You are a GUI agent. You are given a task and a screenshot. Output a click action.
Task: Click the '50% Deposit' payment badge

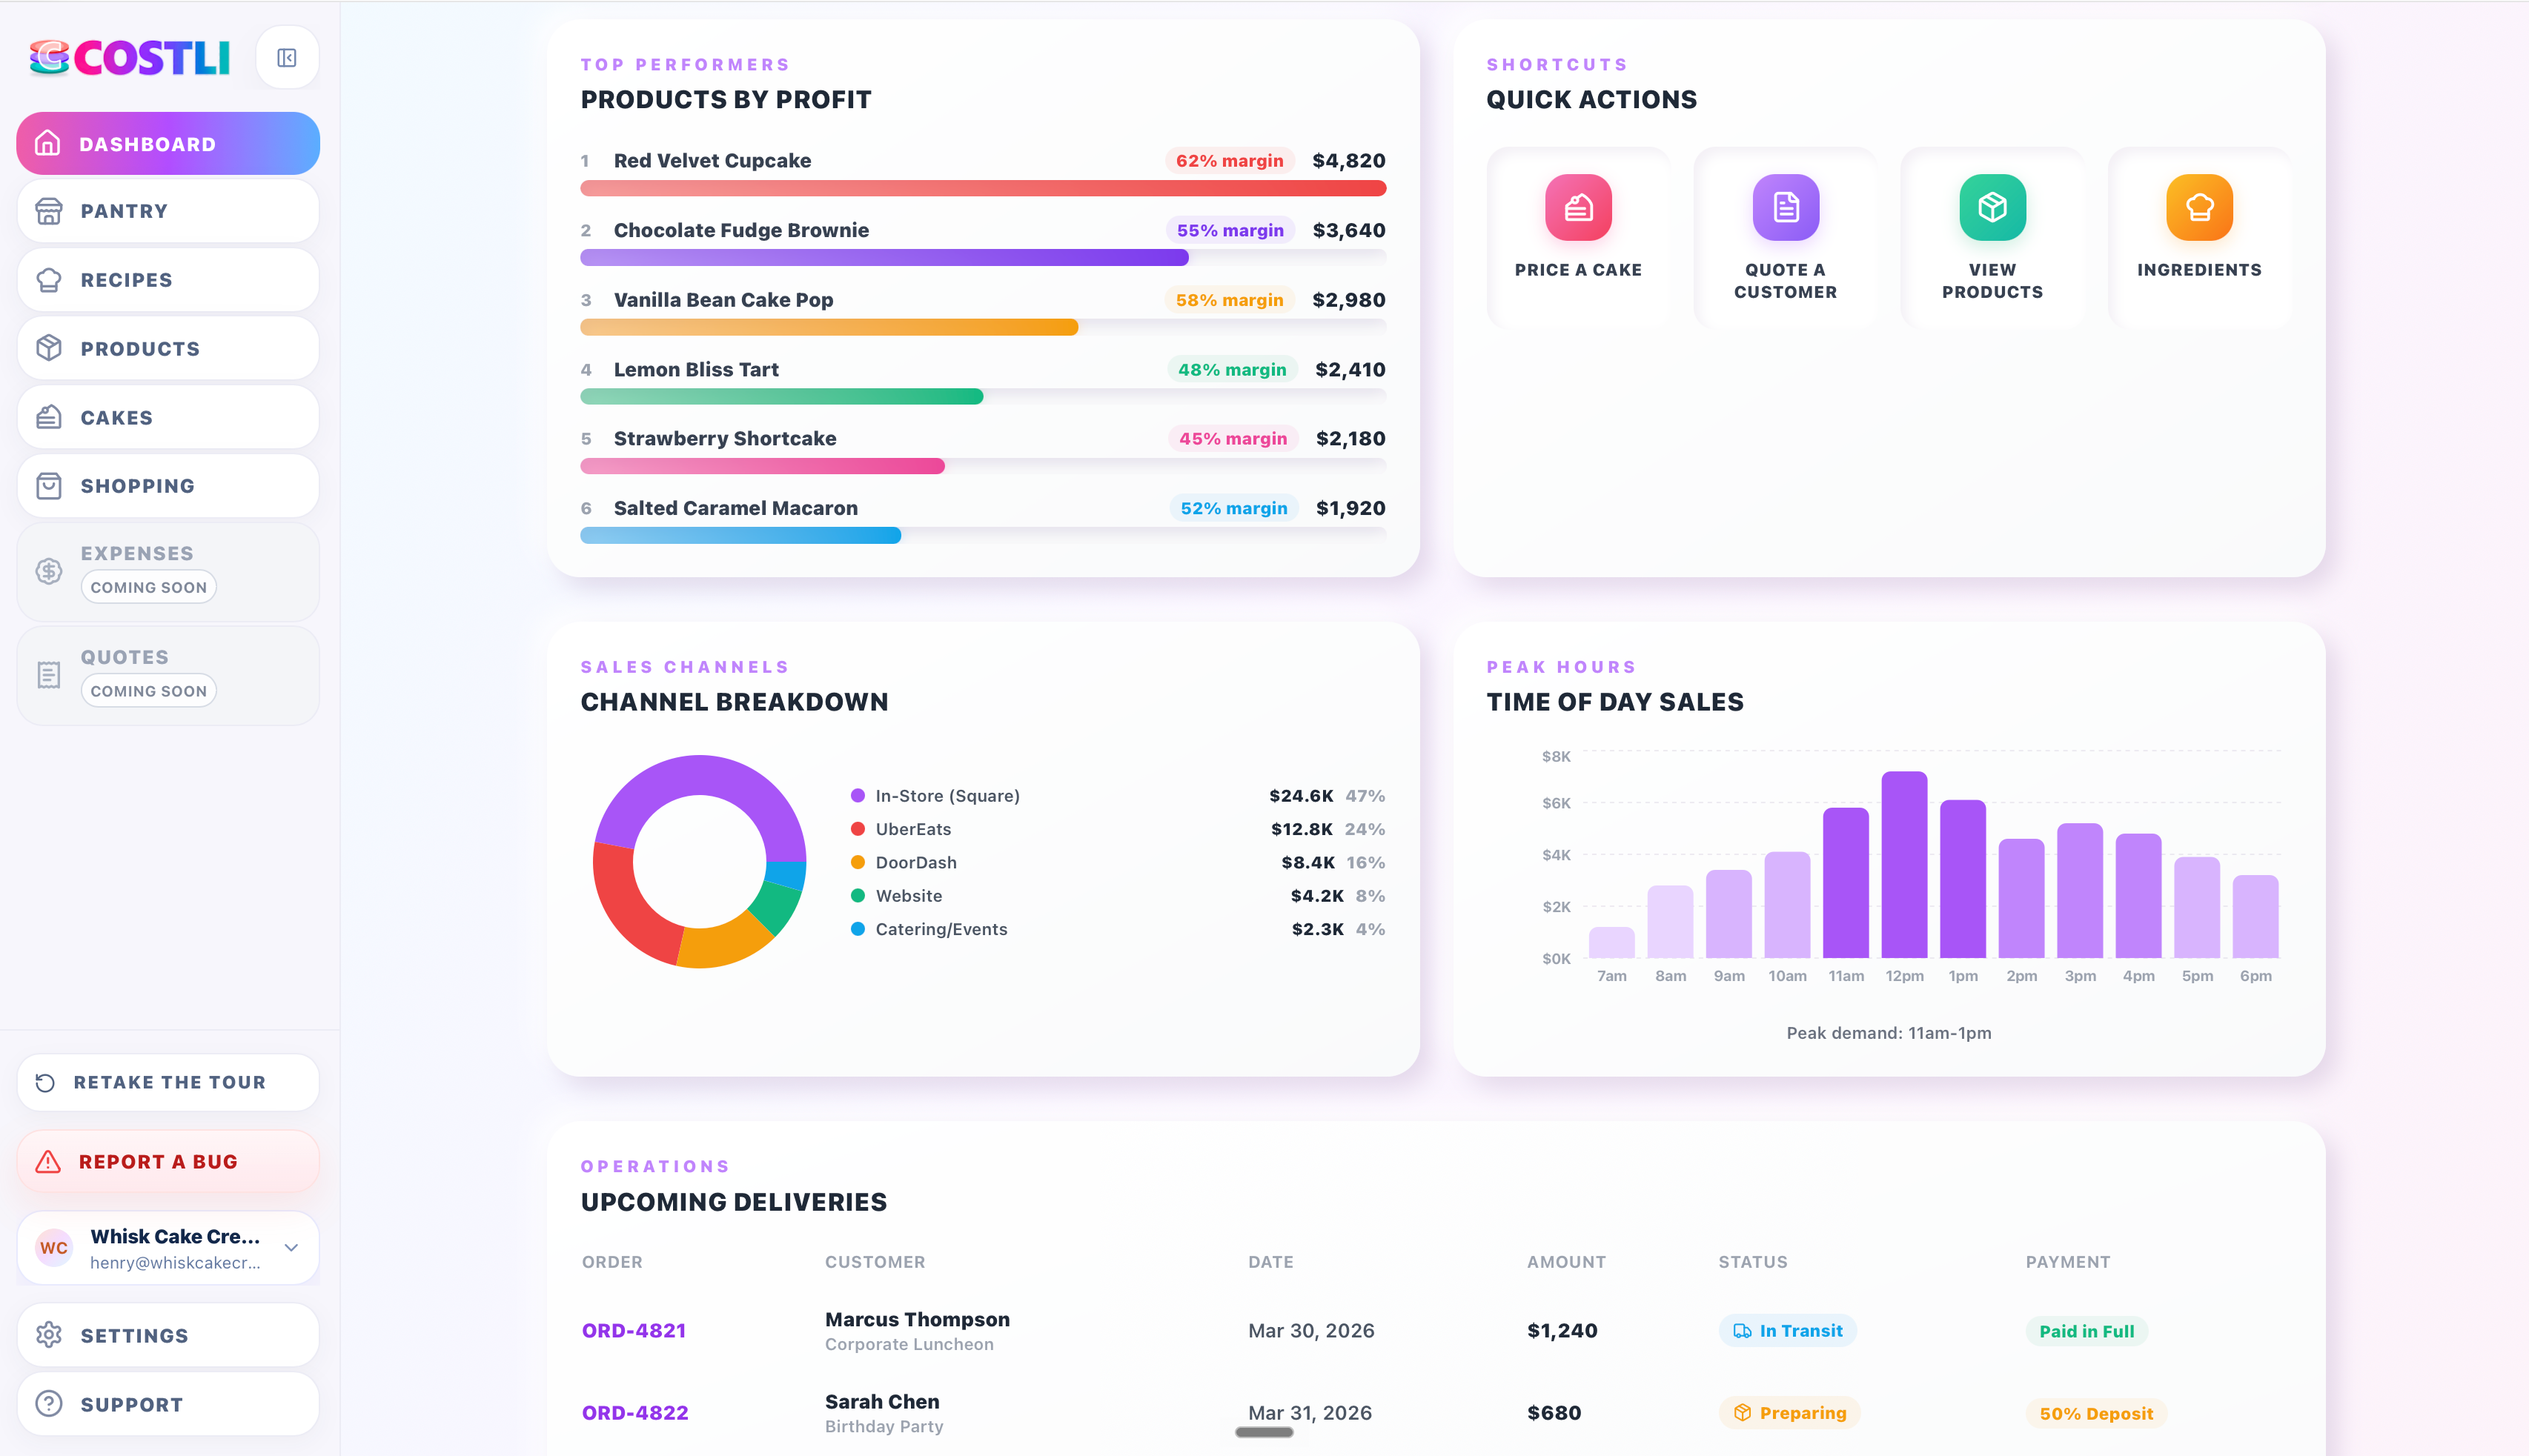2096,1413
